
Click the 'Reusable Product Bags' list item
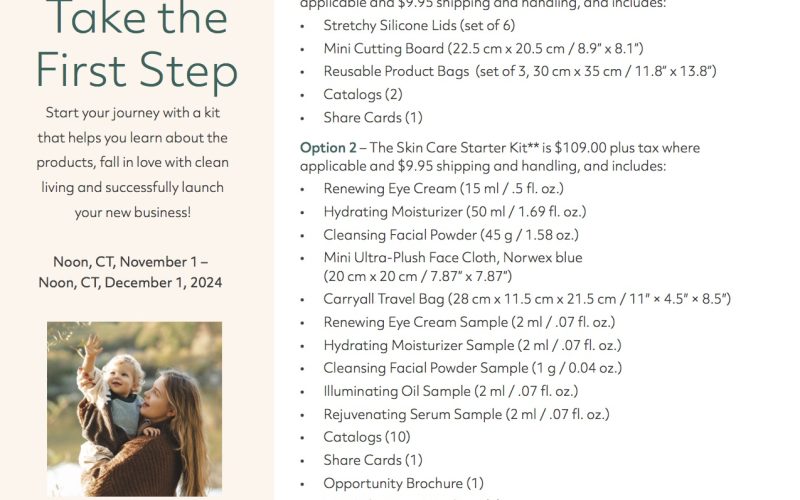tap(519, 71)
